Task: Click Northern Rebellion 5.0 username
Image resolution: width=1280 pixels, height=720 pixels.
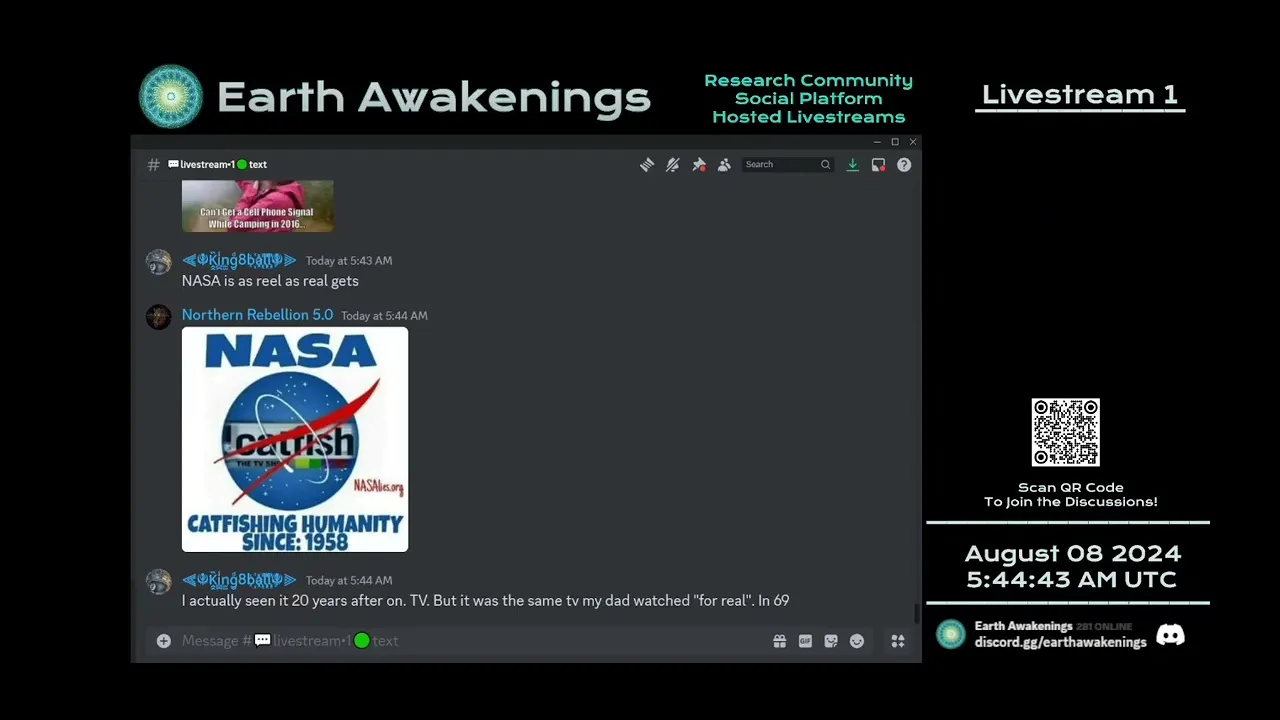Action: point(257,315)
